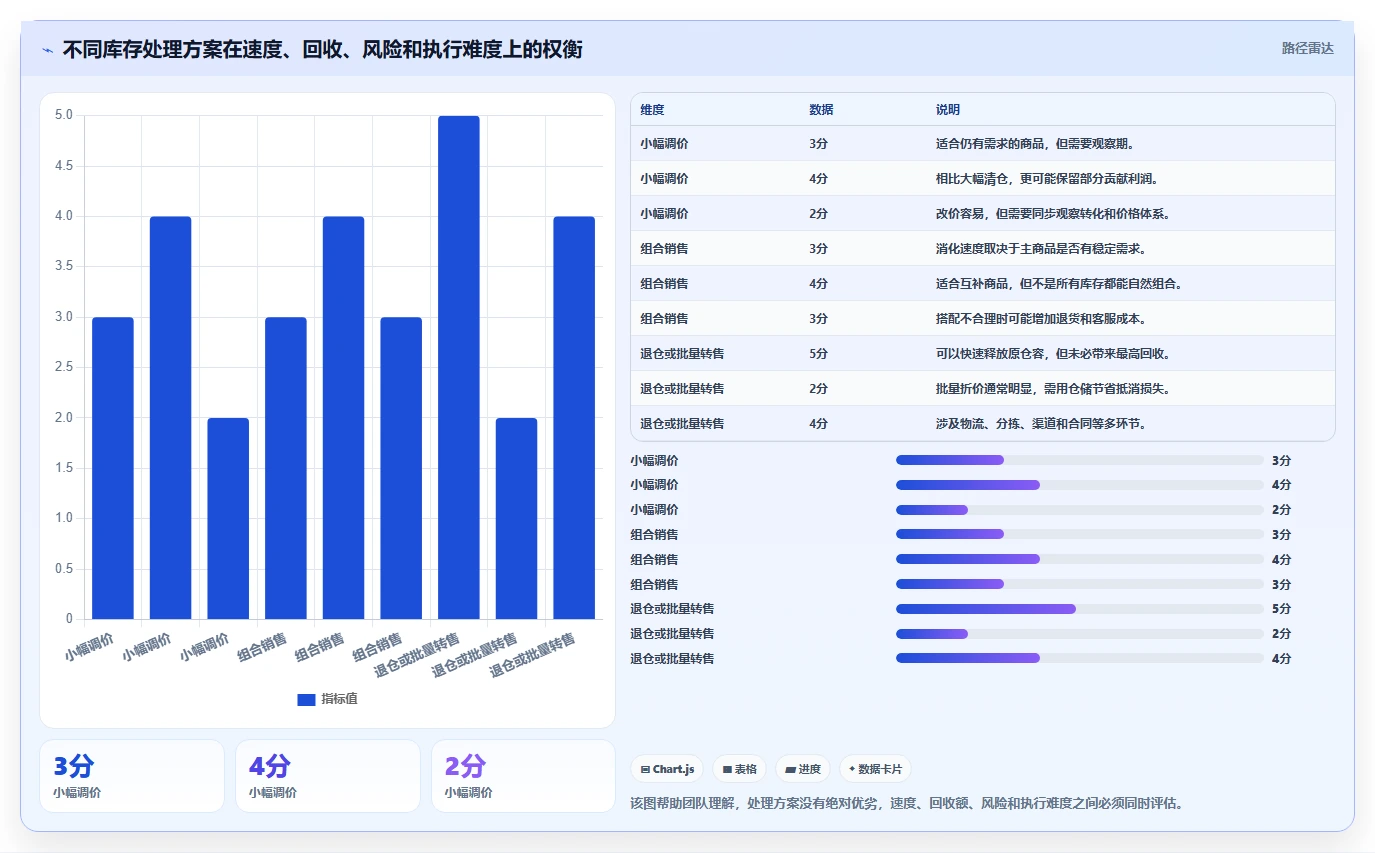Image resolution: width=1375 pixels, height=853 pixels.
Task: Click the 5分 cell in the table
Action: 819,354
